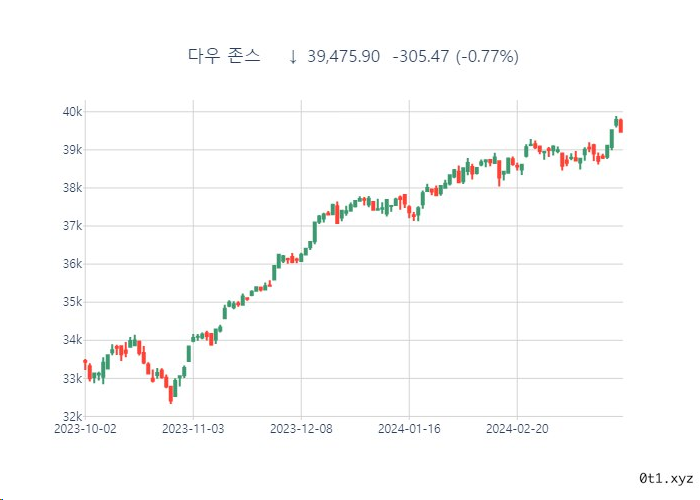Click the change value -305.47
This screenshot has height=500, width=700.
[421, 57]
